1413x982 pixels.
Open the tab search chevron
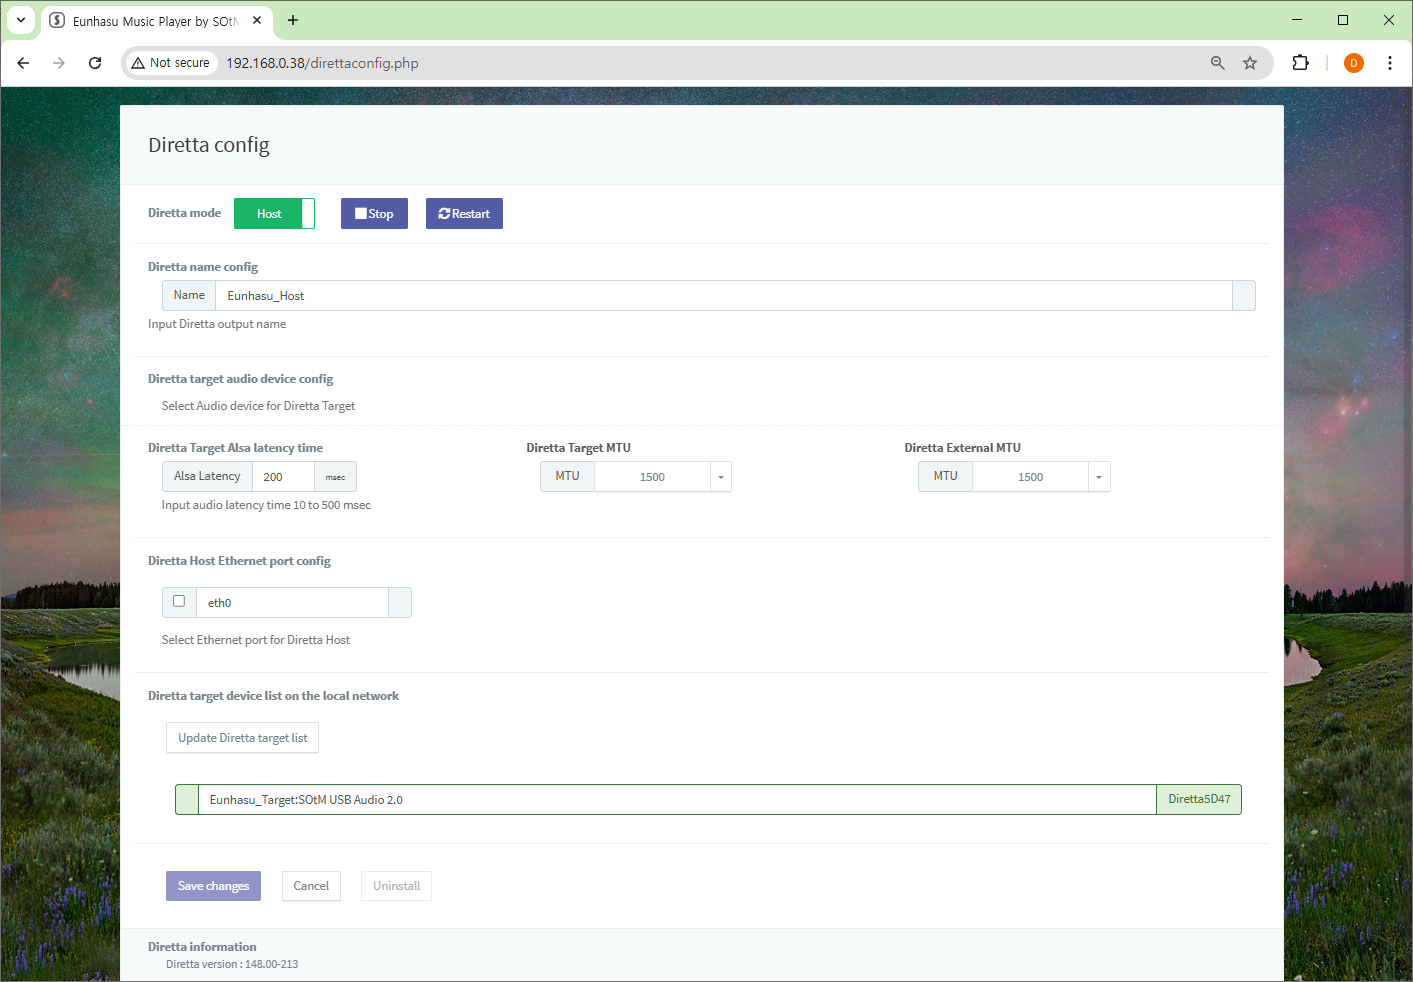21,20
